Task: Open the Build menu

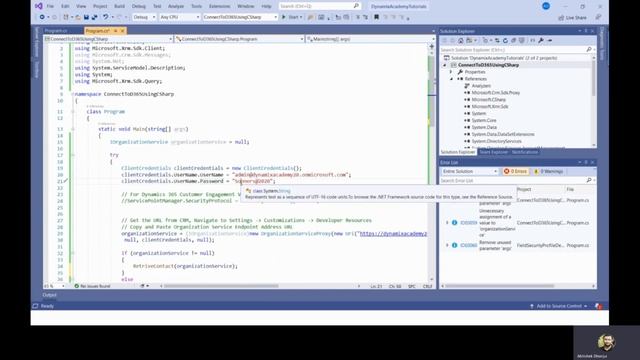Action: [120, 6]
